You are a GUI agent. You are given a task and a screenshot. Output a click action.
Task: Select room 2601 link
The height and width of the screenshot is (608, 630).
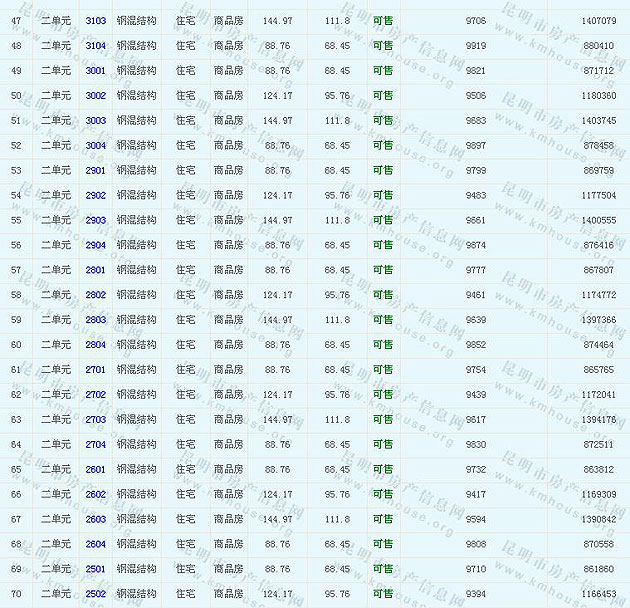pos(96,469)
